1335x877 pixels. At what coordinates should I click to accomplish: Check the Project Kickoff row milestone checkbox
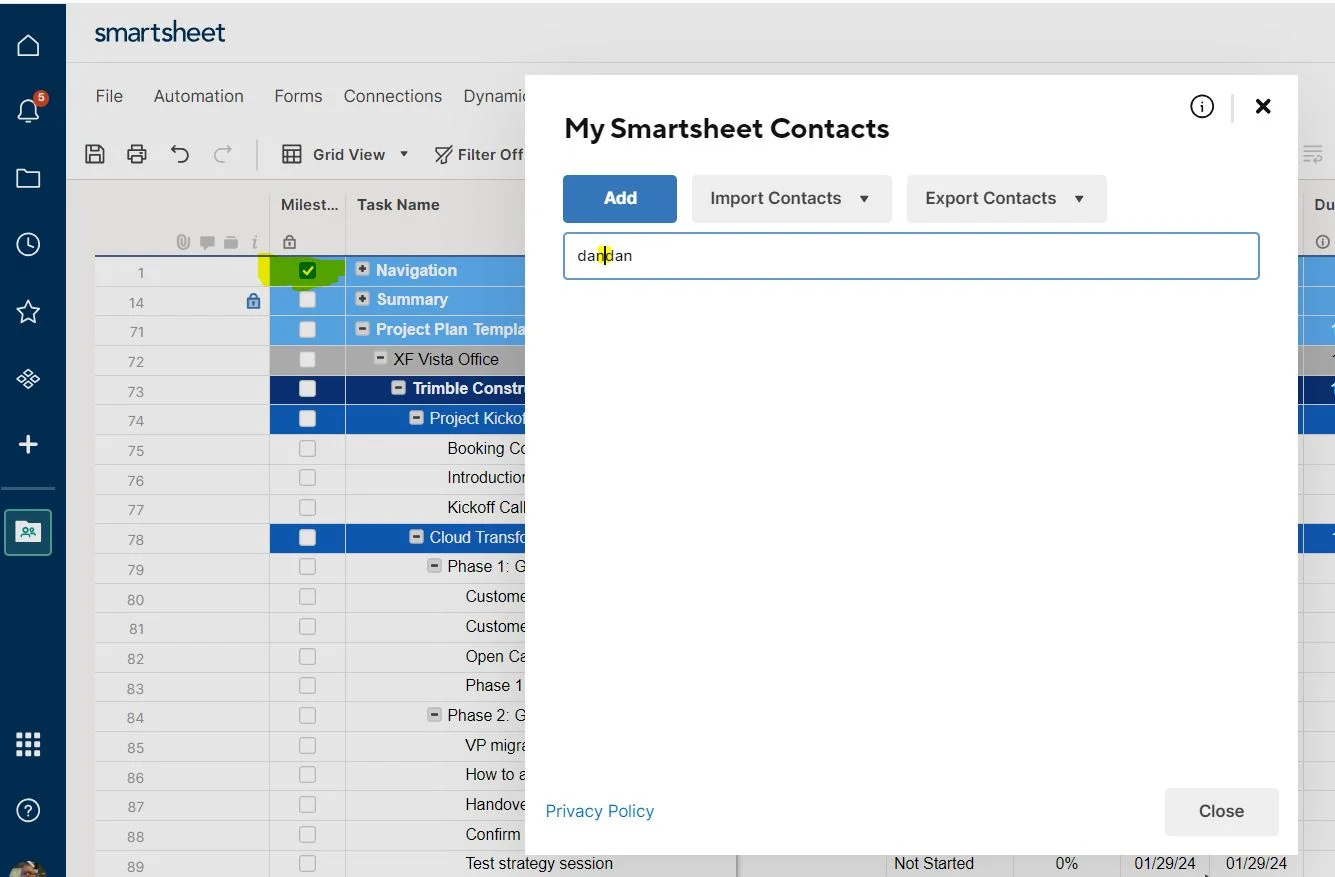(307, 419)
